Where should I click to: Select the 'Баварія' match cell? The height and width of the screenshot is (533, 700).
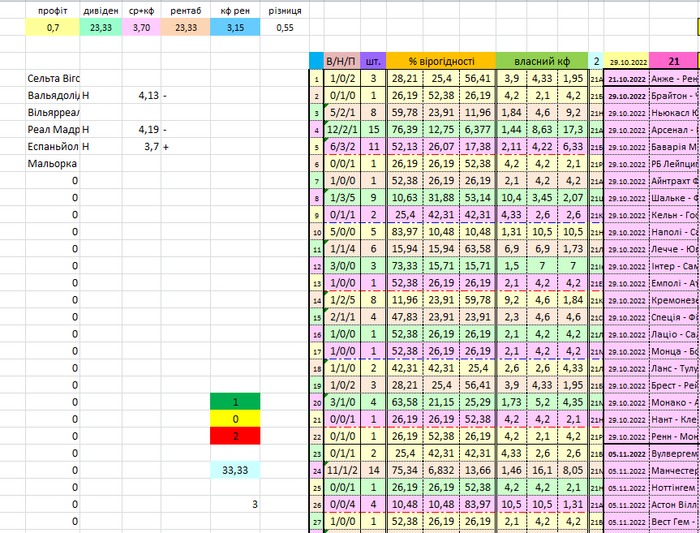(x=674, y=147)
